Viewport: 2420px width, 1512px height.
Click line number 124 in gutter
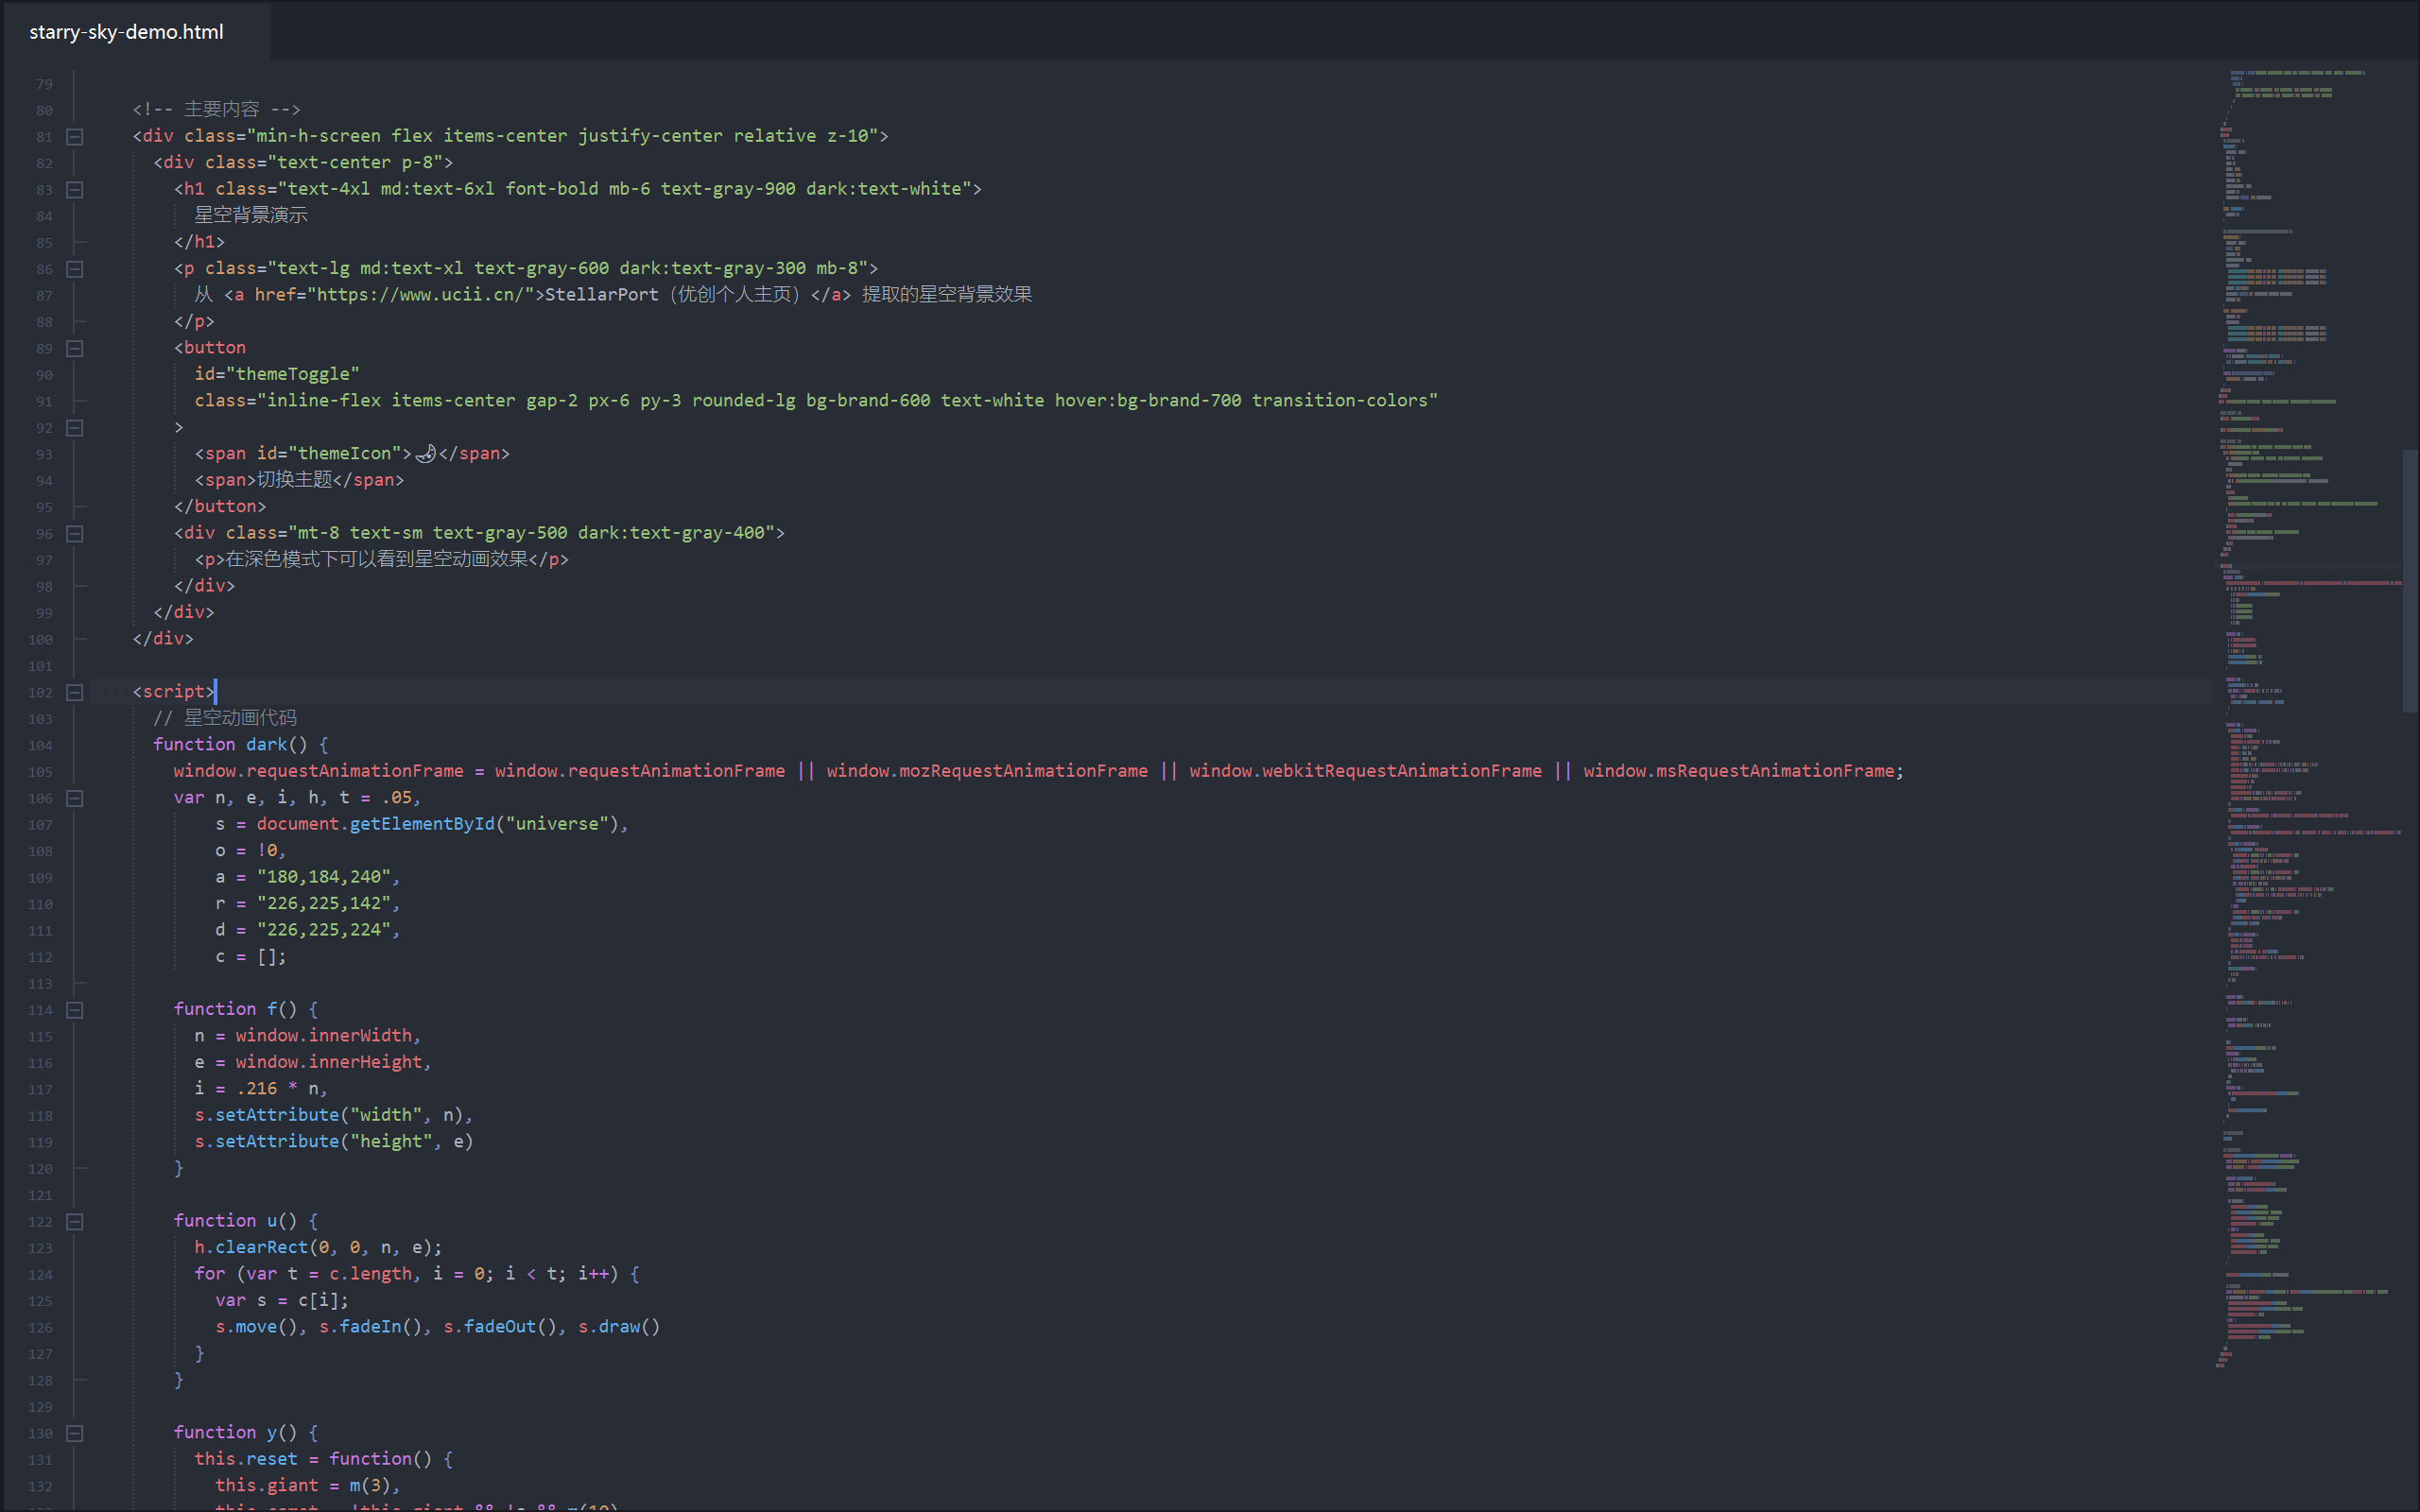[x=41, y=1275]
